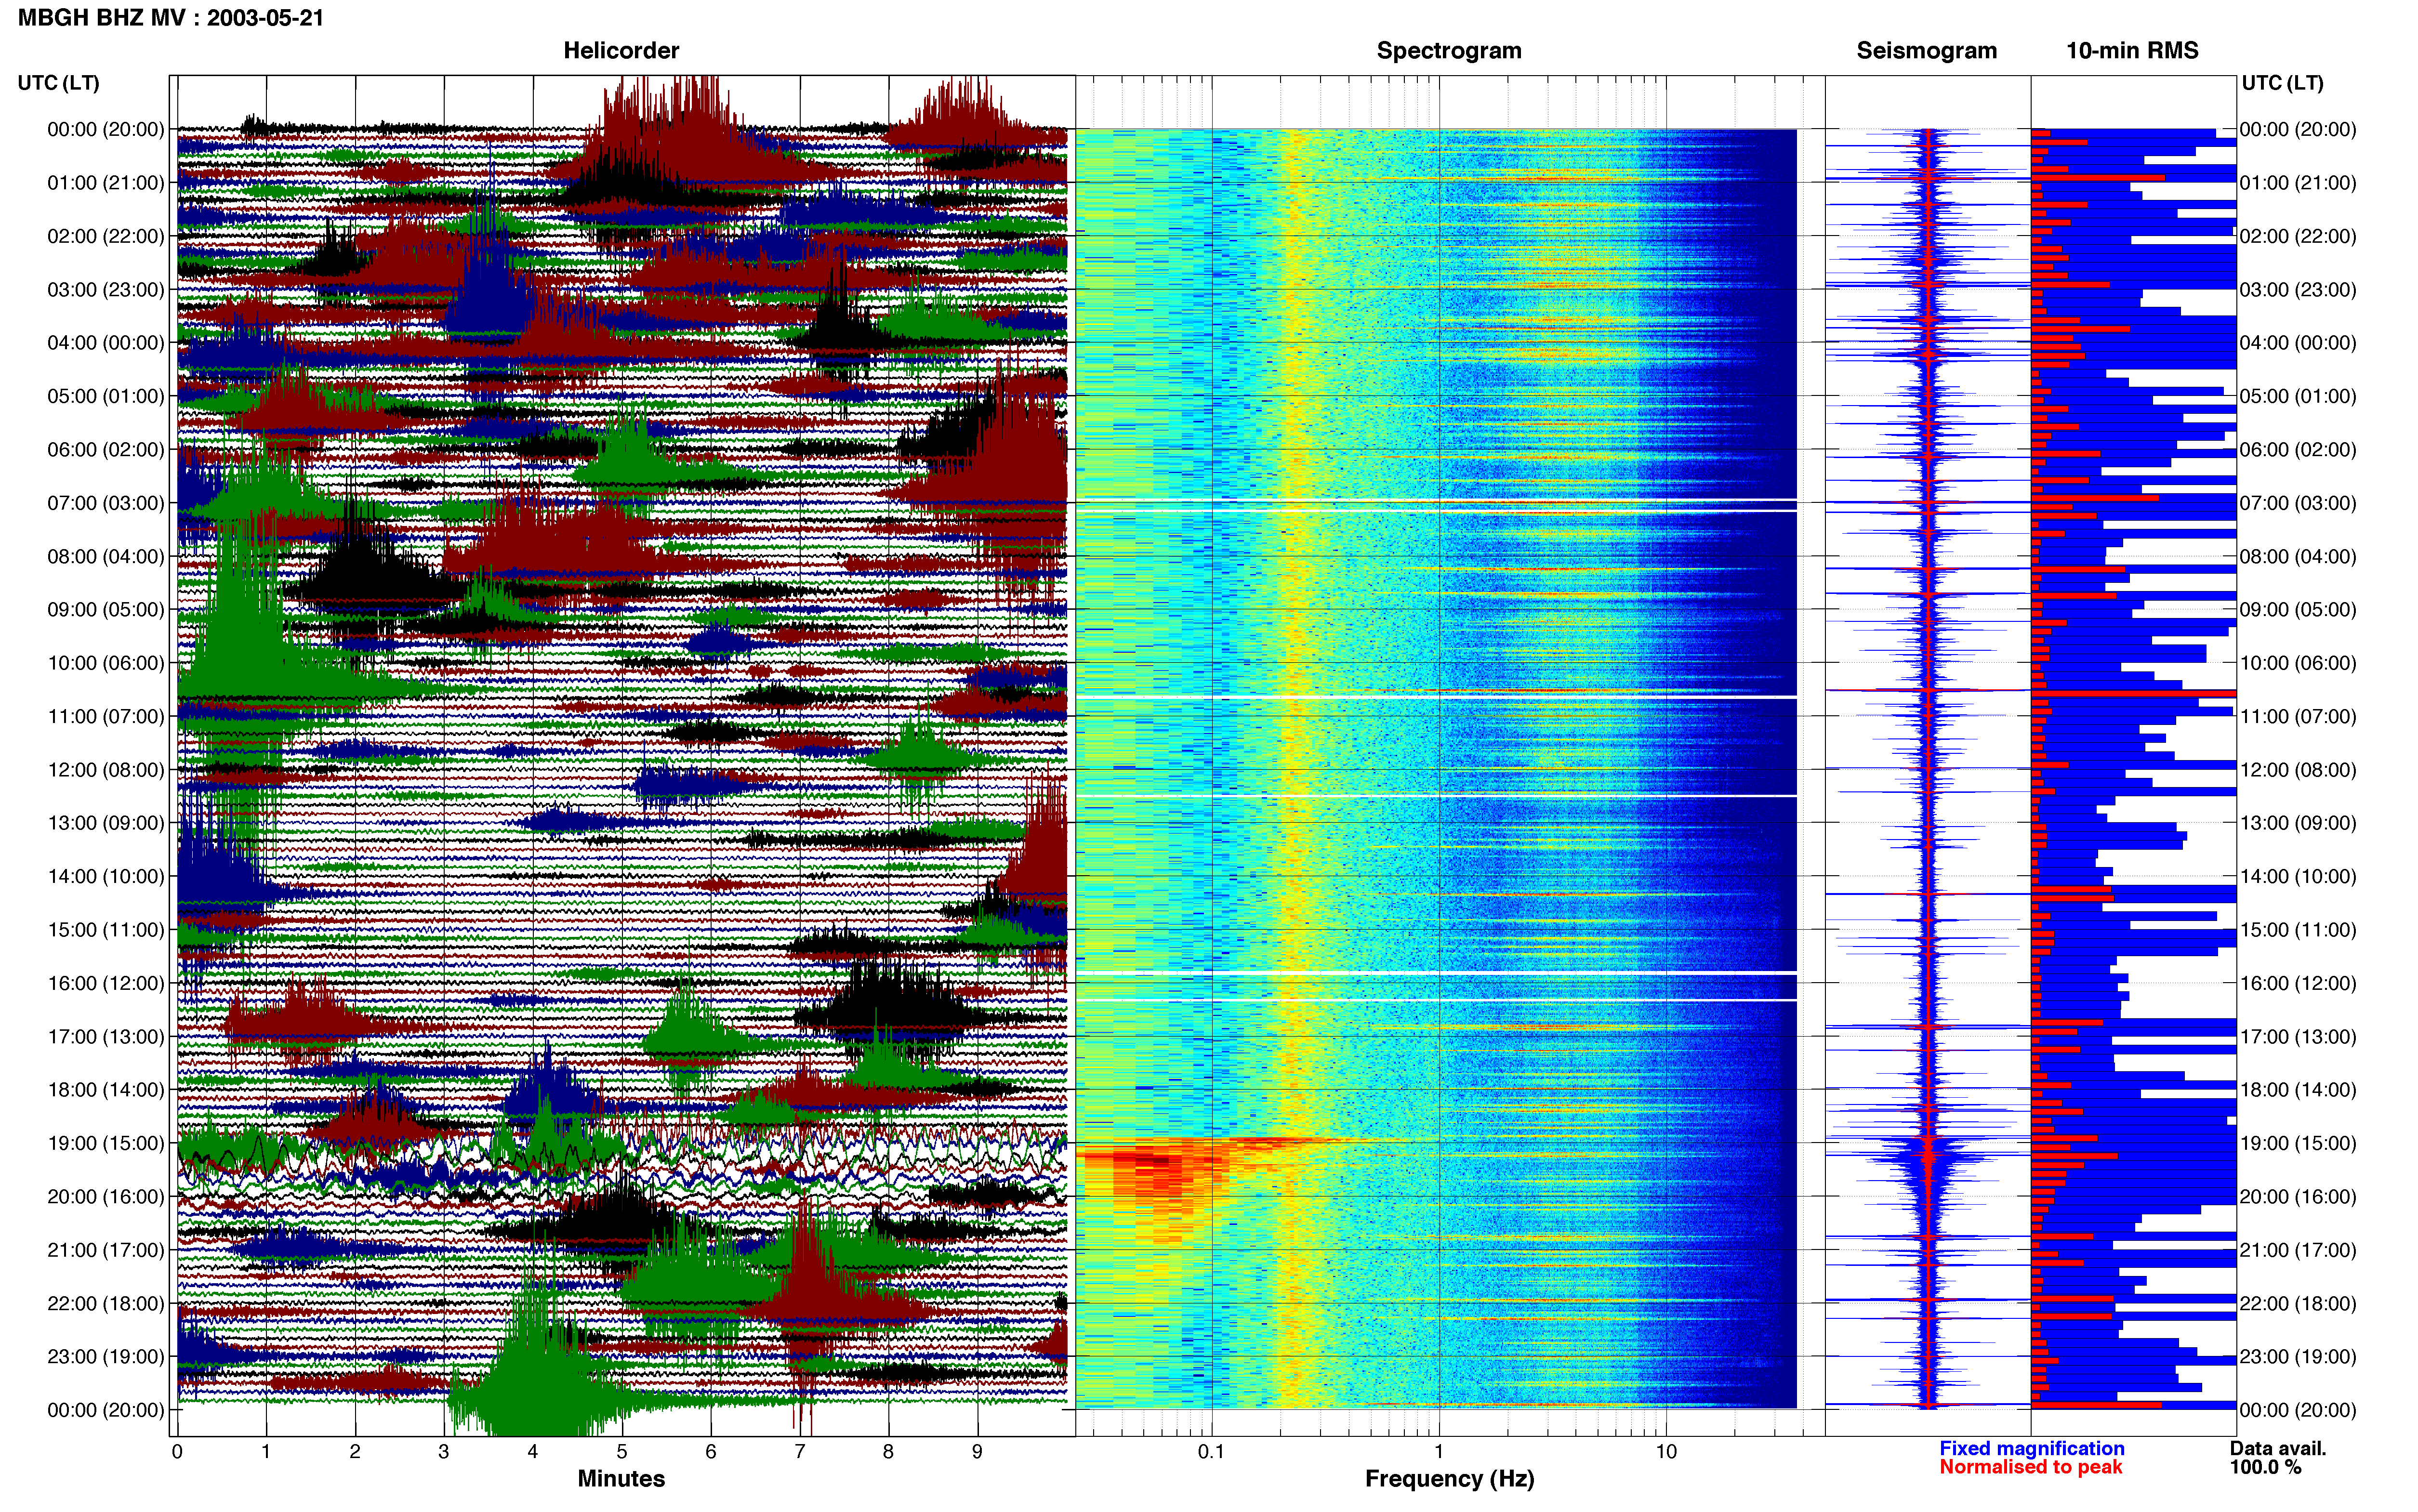Click the left axis label '12:00 (08:00)'
The height and width of the screenshot is (1512, 2418).
click(x=105, y=770)
